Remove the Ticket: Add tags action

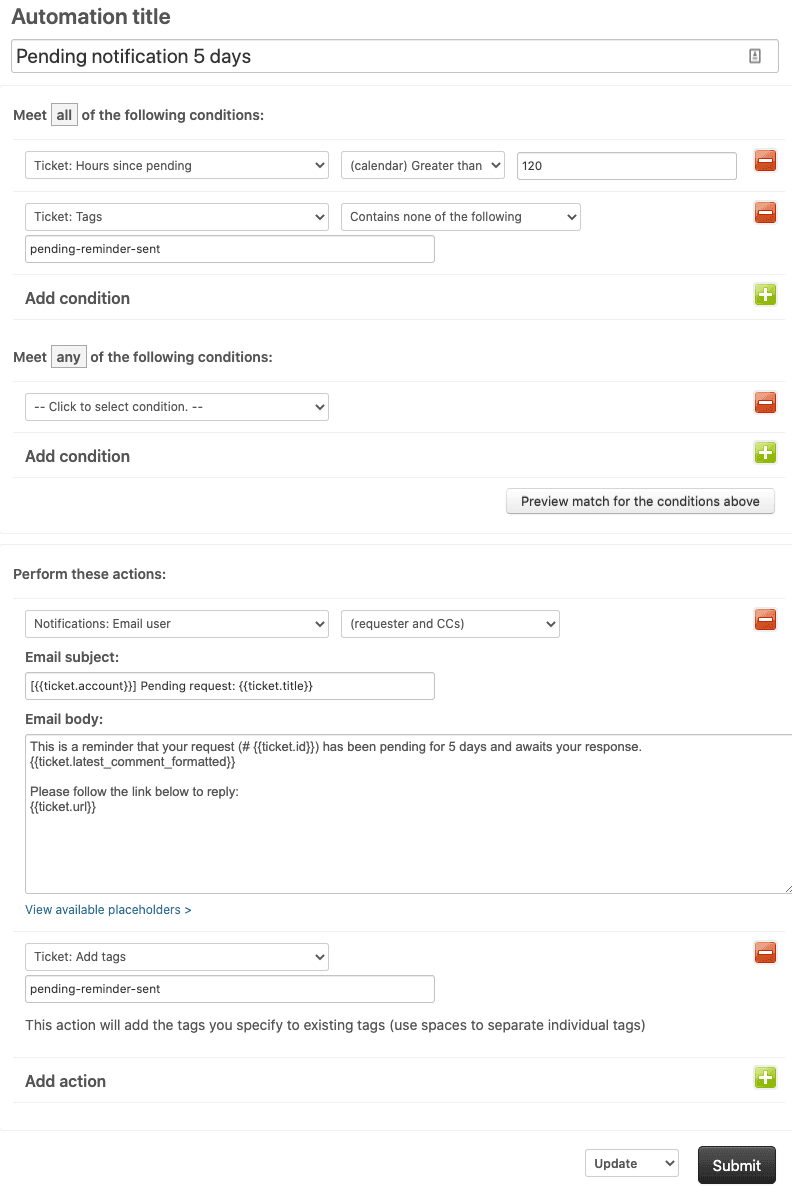tap(765, 953)
